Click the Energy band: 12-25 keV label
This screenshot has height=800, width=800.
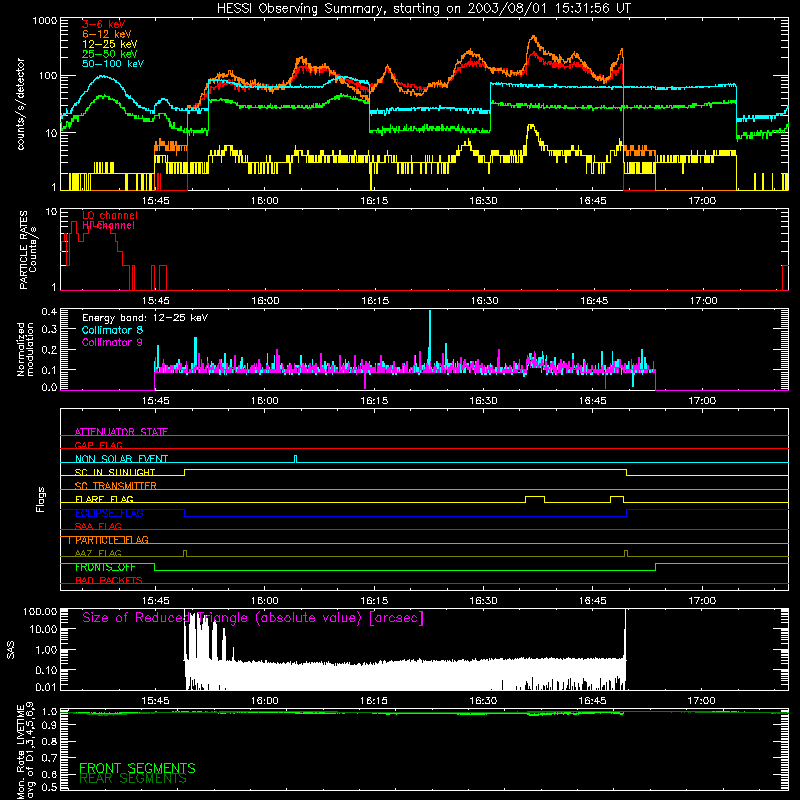click(x=145, y=318)
